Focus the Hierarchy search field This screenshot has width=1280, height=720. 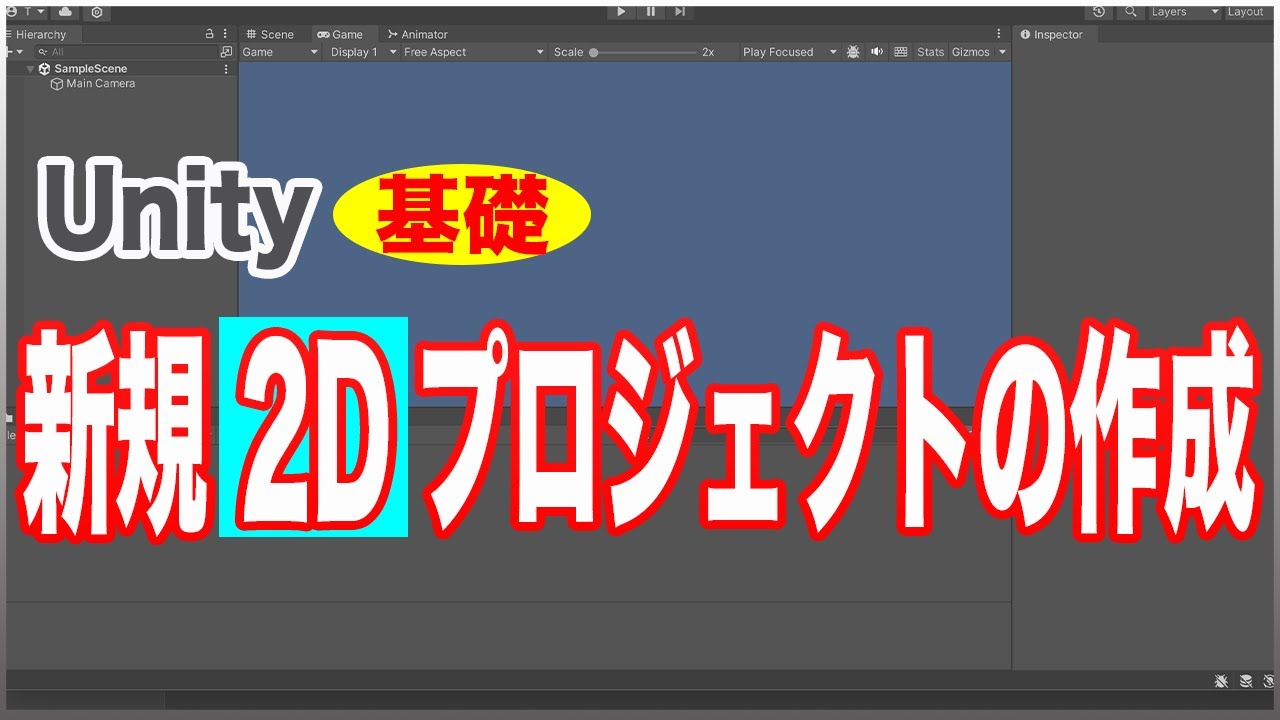[126, 52]
